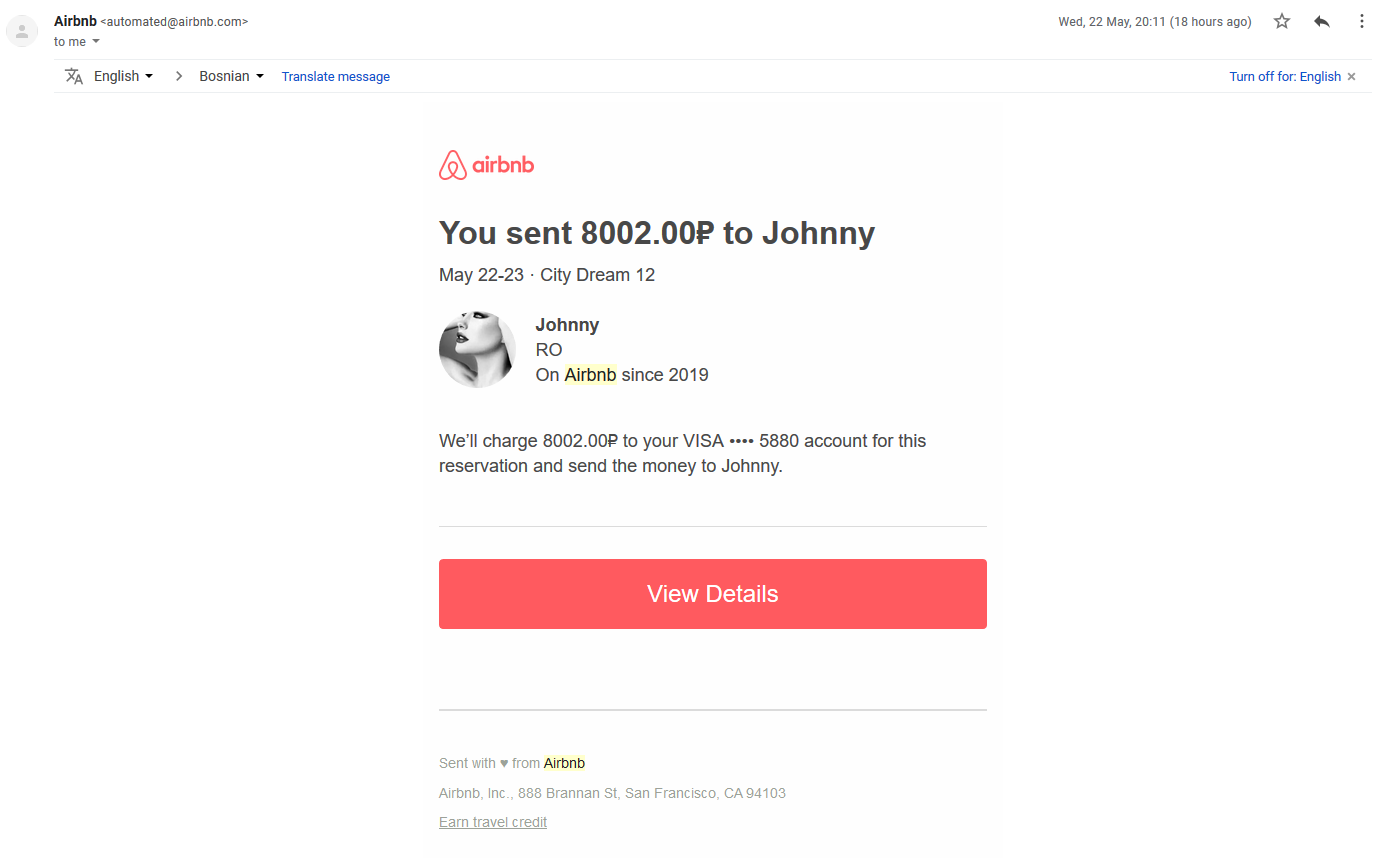The height and width of the screenshot is (858, 1381).
Task: Open the English source language dropdown
Action: click(x=123, y=76)
